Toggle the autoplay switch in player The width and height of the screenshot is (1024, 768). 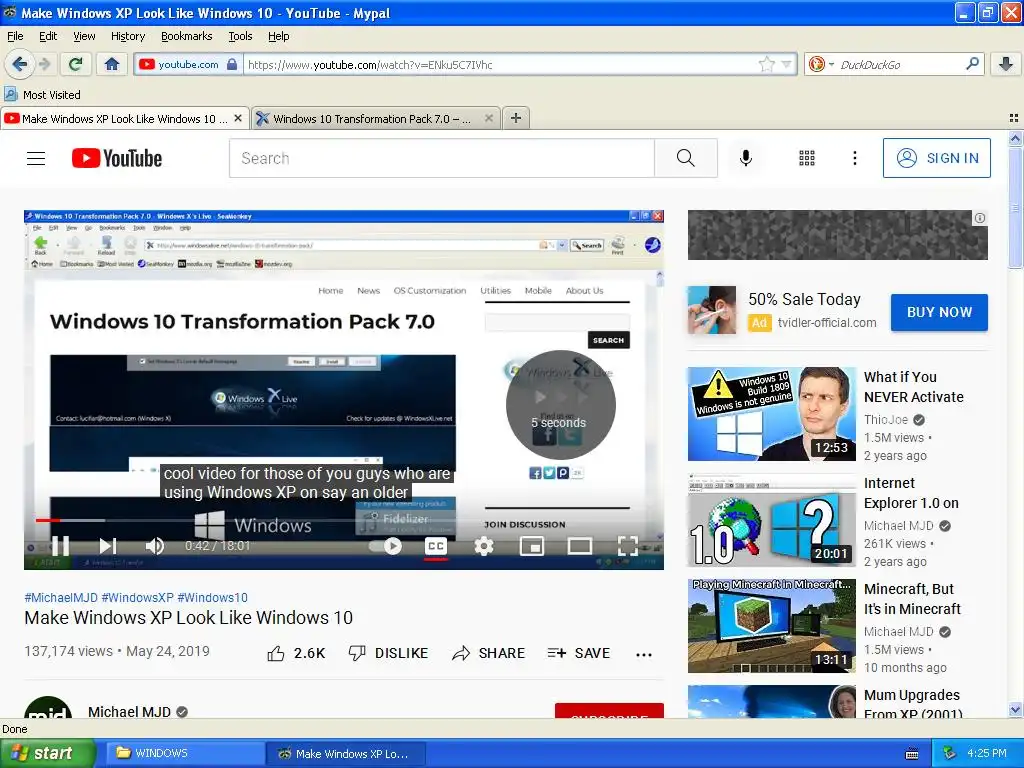(x=385, y=545)
